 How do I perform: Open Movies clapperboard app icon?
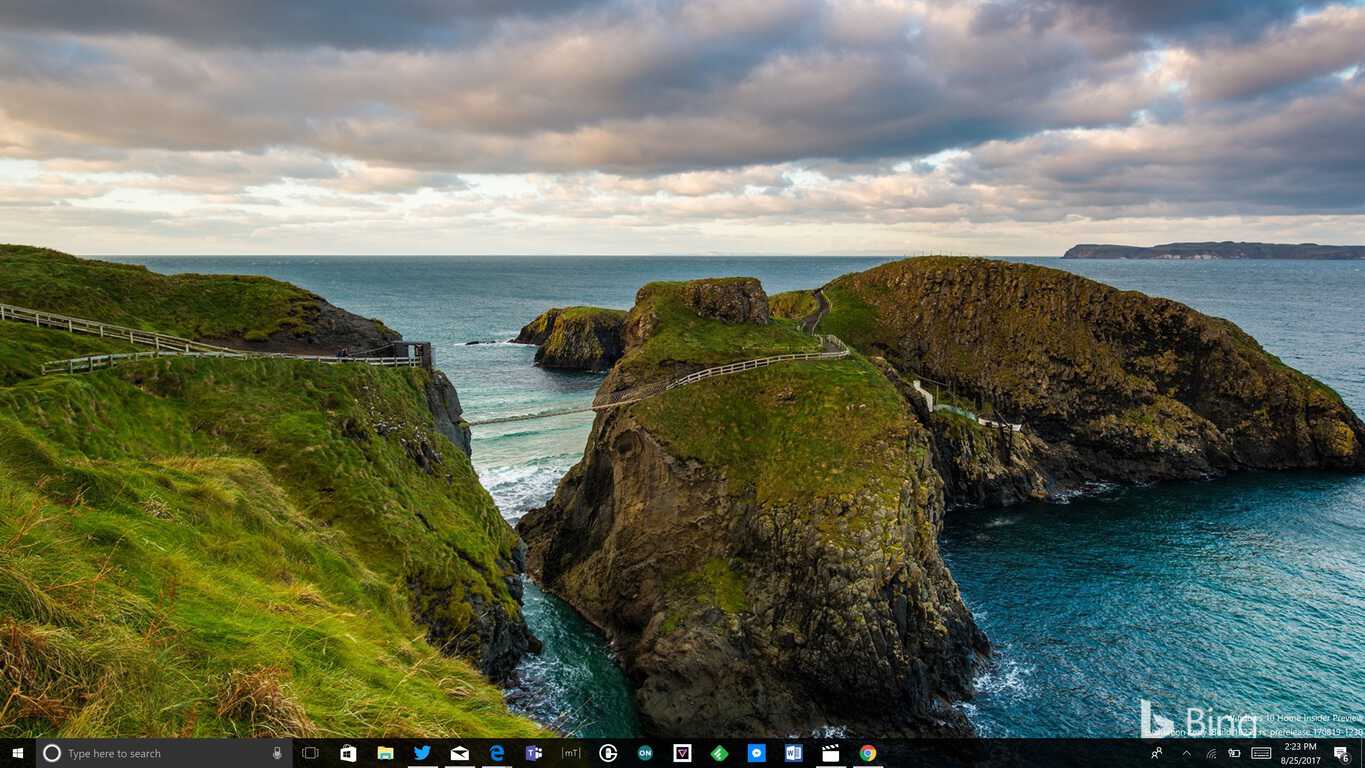pyautogui.click(x=830, y=753)
